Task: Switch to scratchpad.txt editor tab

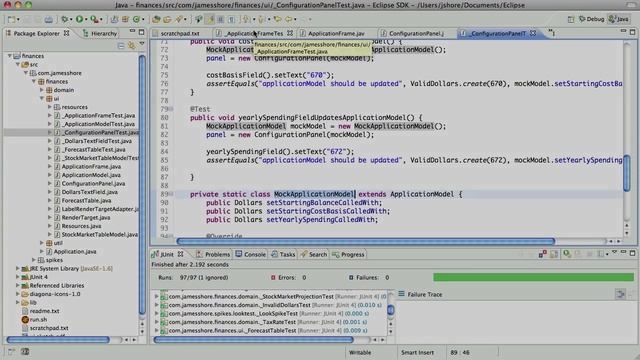Action: pyautogui.click(x=180, y=33)
